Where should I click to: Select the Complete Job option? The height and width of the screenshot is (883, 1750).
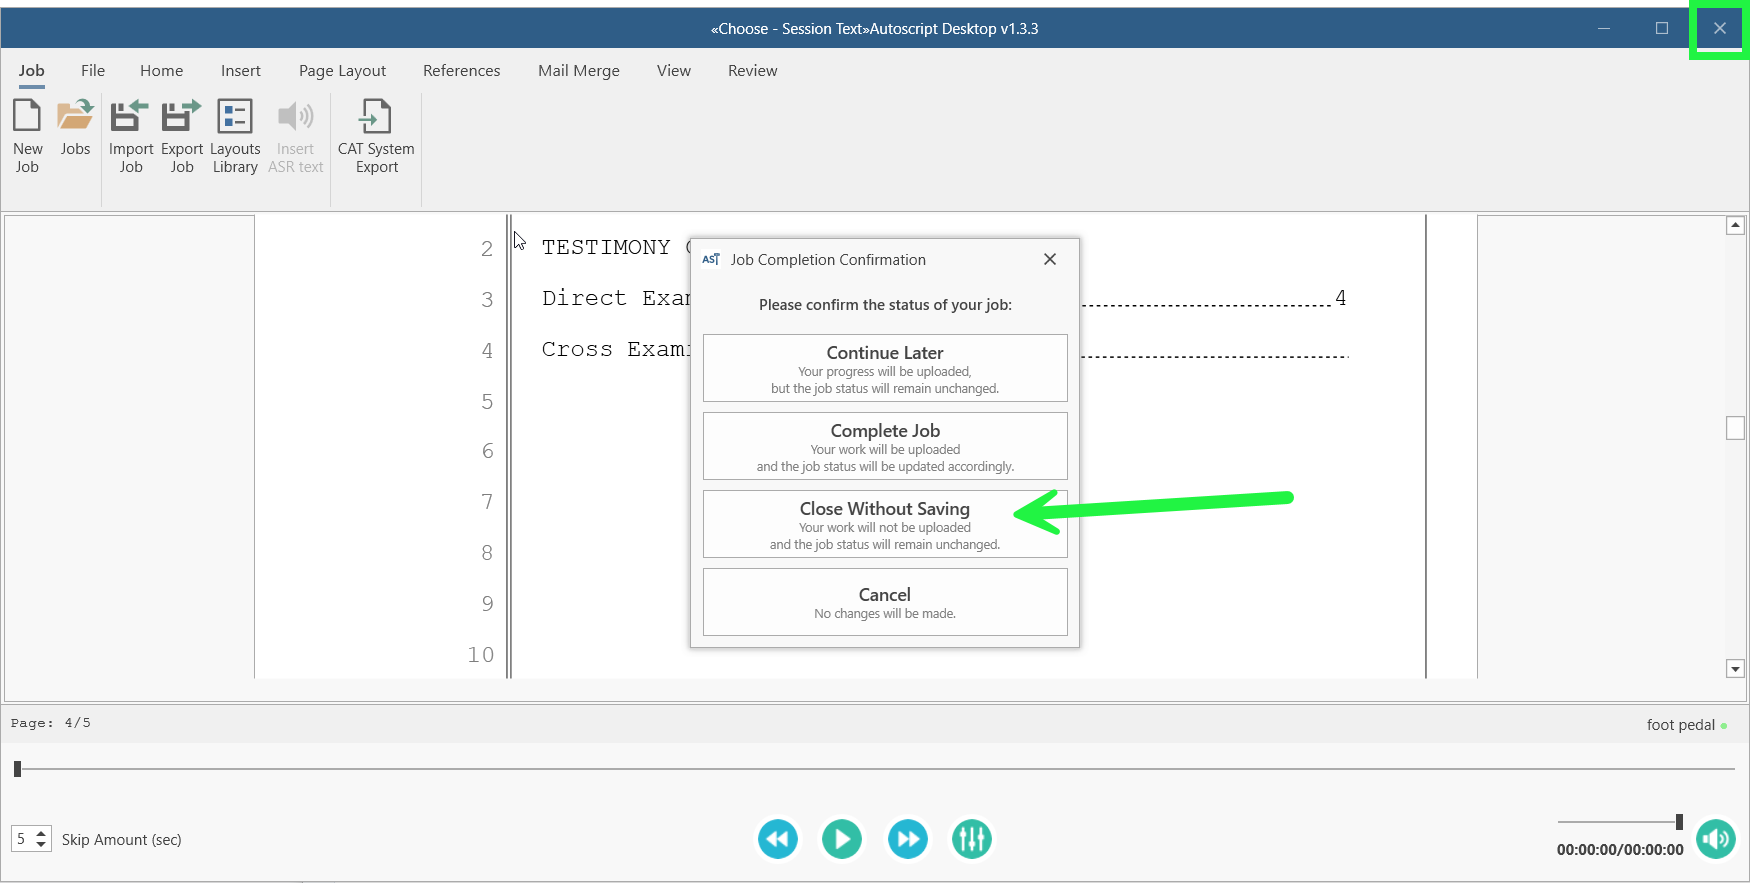[x=884, y=446]
